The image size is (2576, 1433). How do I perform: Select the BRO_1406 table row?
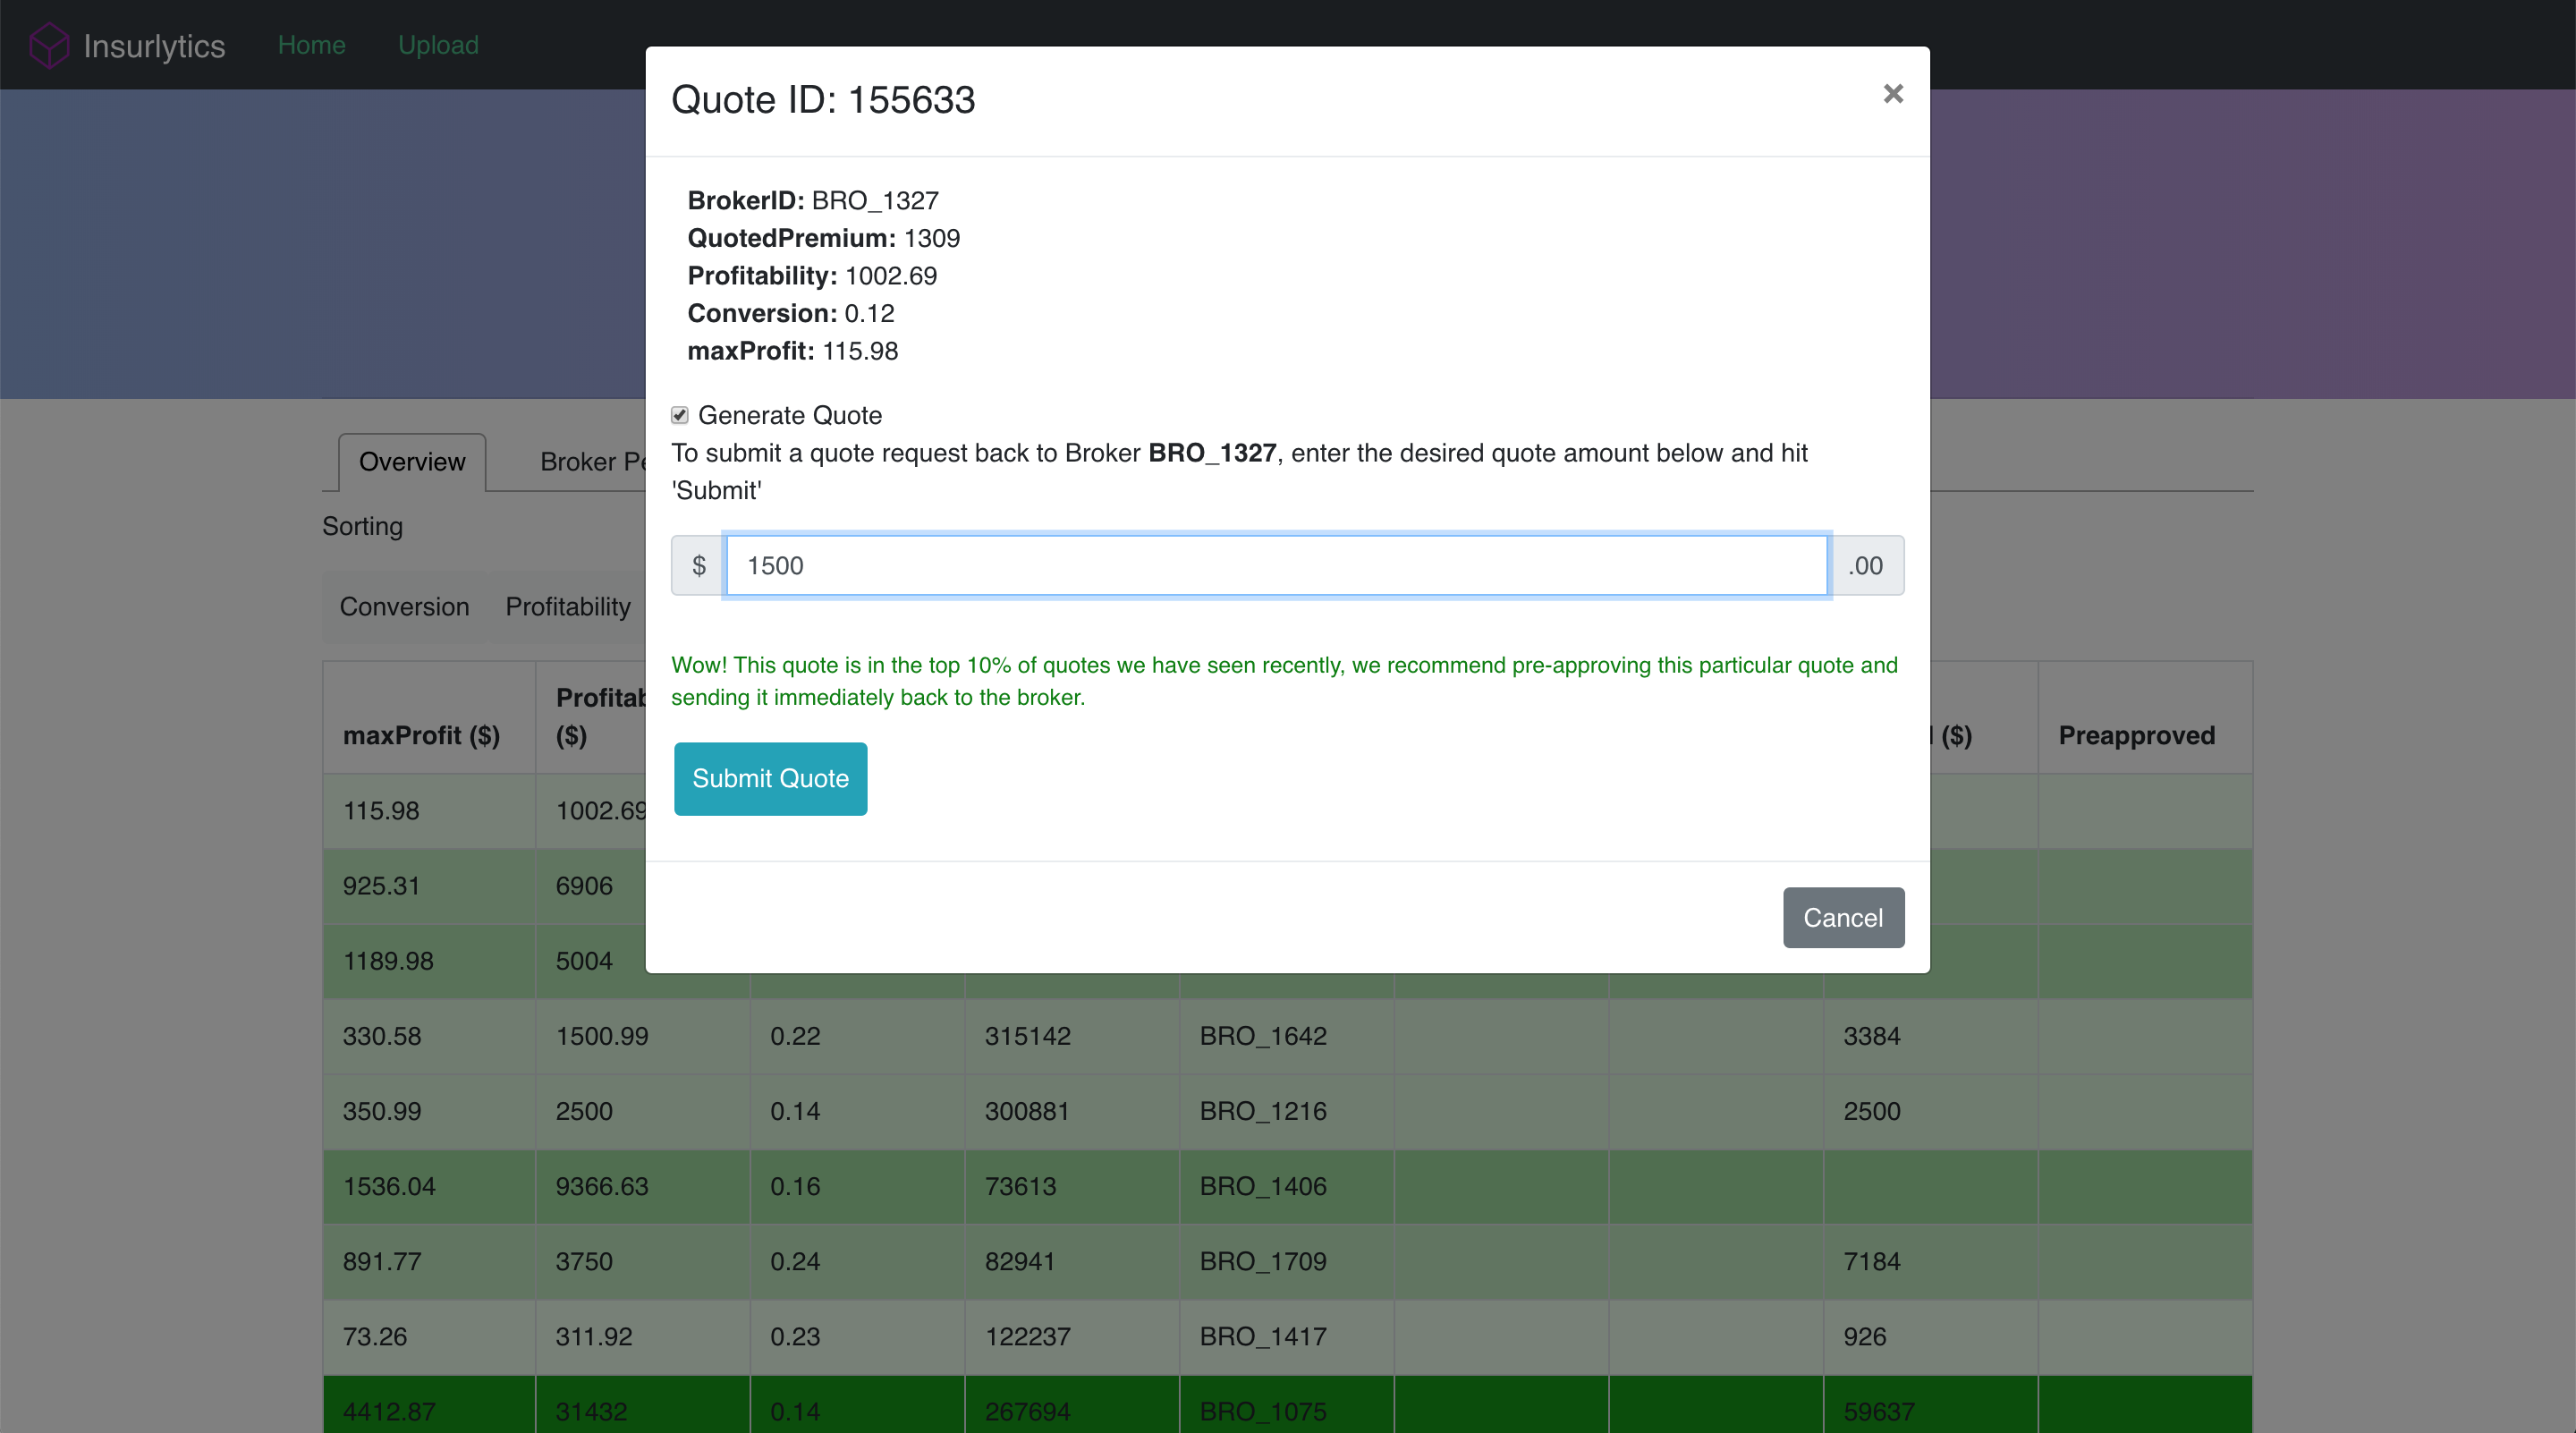pyautogui.click(x=1262, y=1186)
